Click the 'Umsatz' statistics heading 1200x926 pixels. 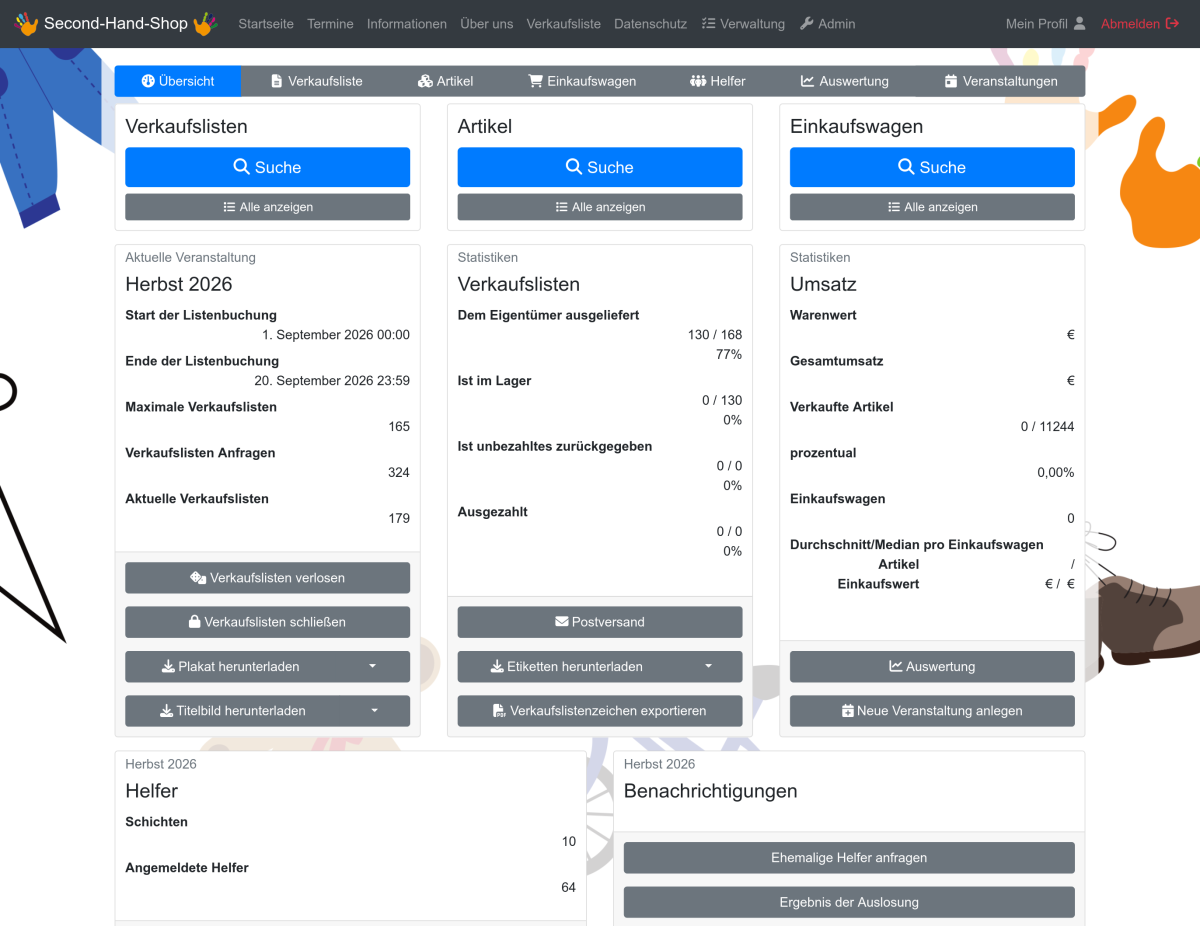pos(823,284)
